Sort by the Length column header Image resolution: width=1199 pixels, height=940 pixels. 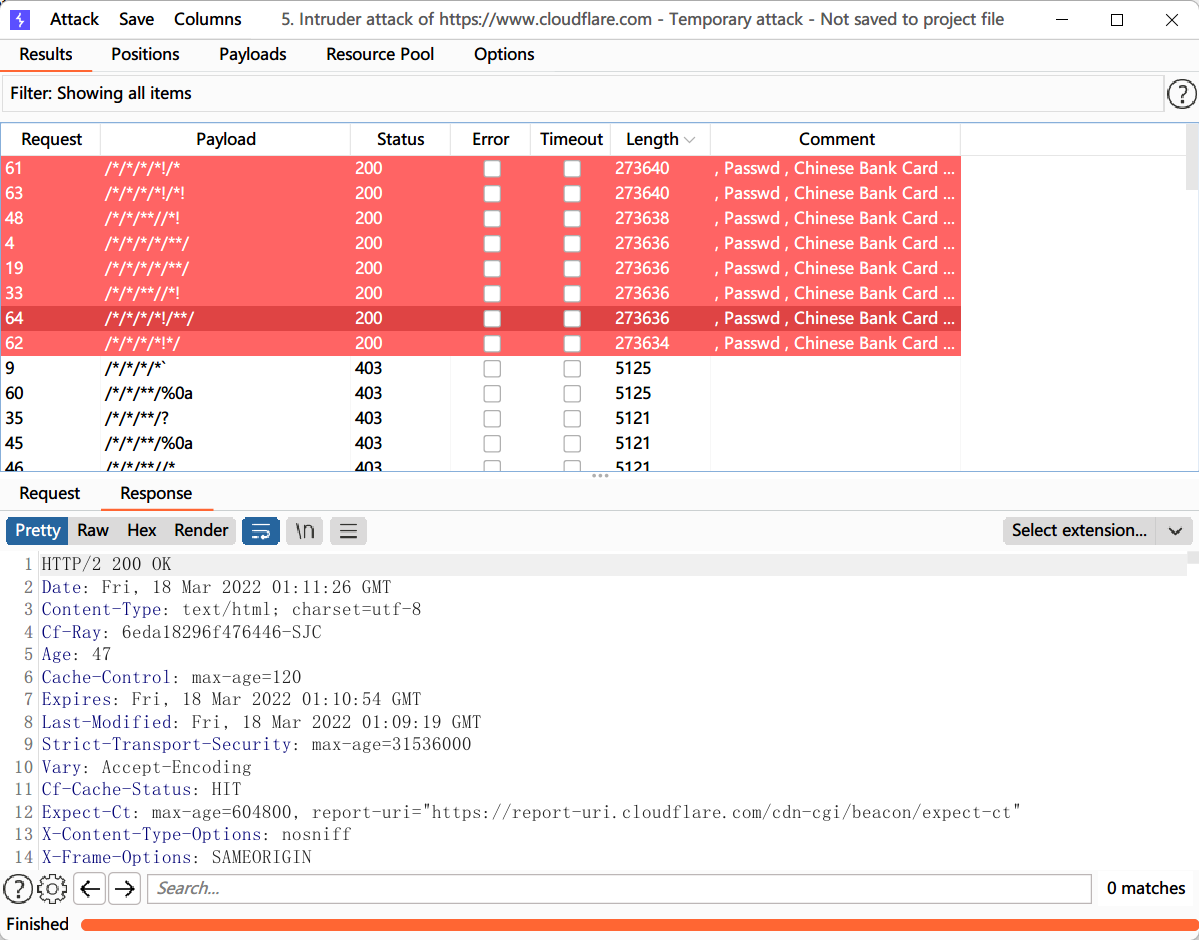click(660, 139)
